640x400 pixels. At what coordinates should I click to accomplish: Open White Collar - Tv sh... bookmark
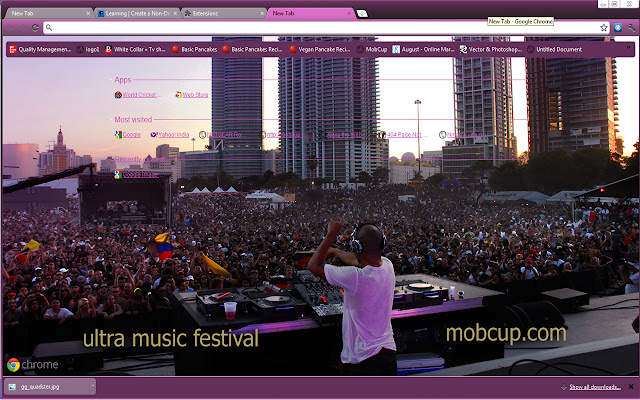coord(135,49)
